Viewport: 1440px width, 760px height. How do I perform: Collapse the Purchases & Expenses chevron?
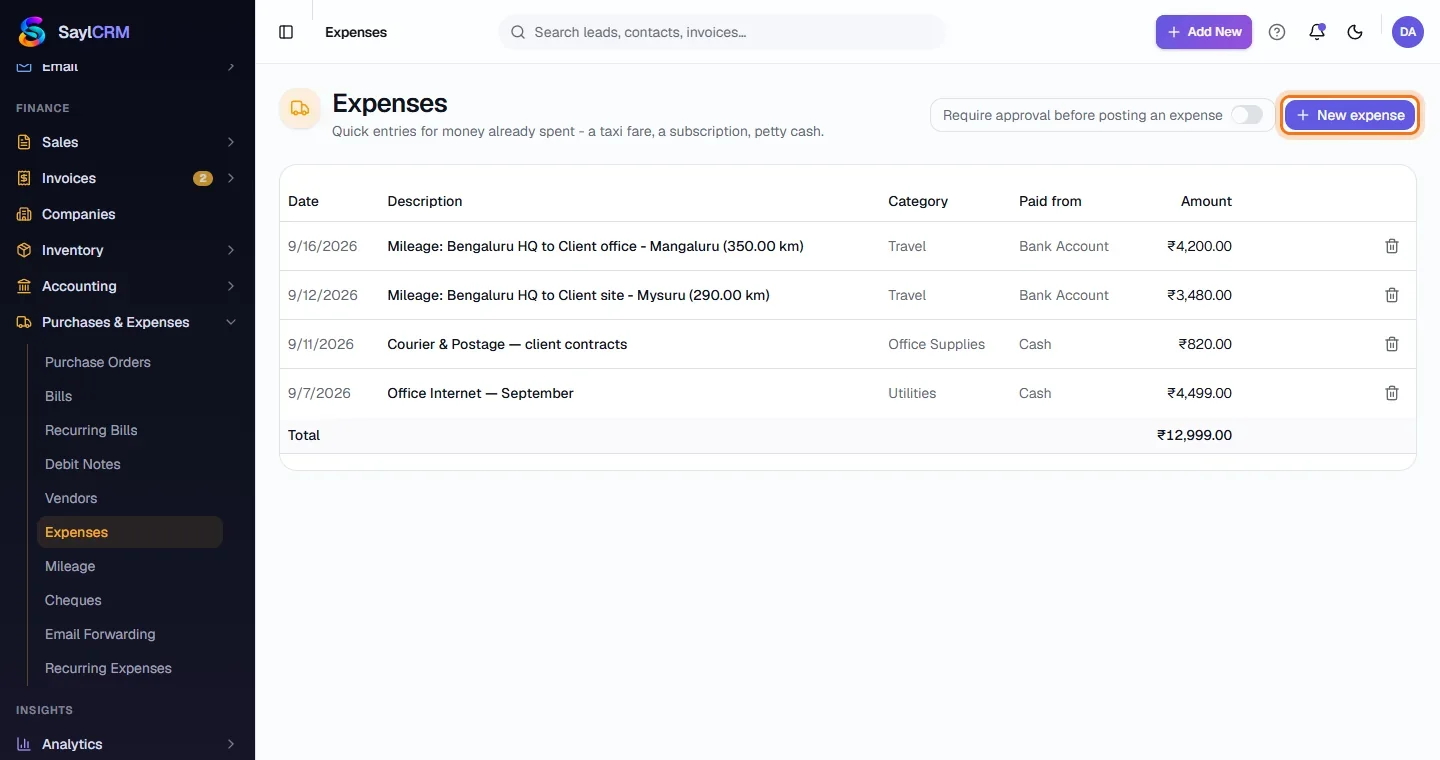click(x=231, y=322)
